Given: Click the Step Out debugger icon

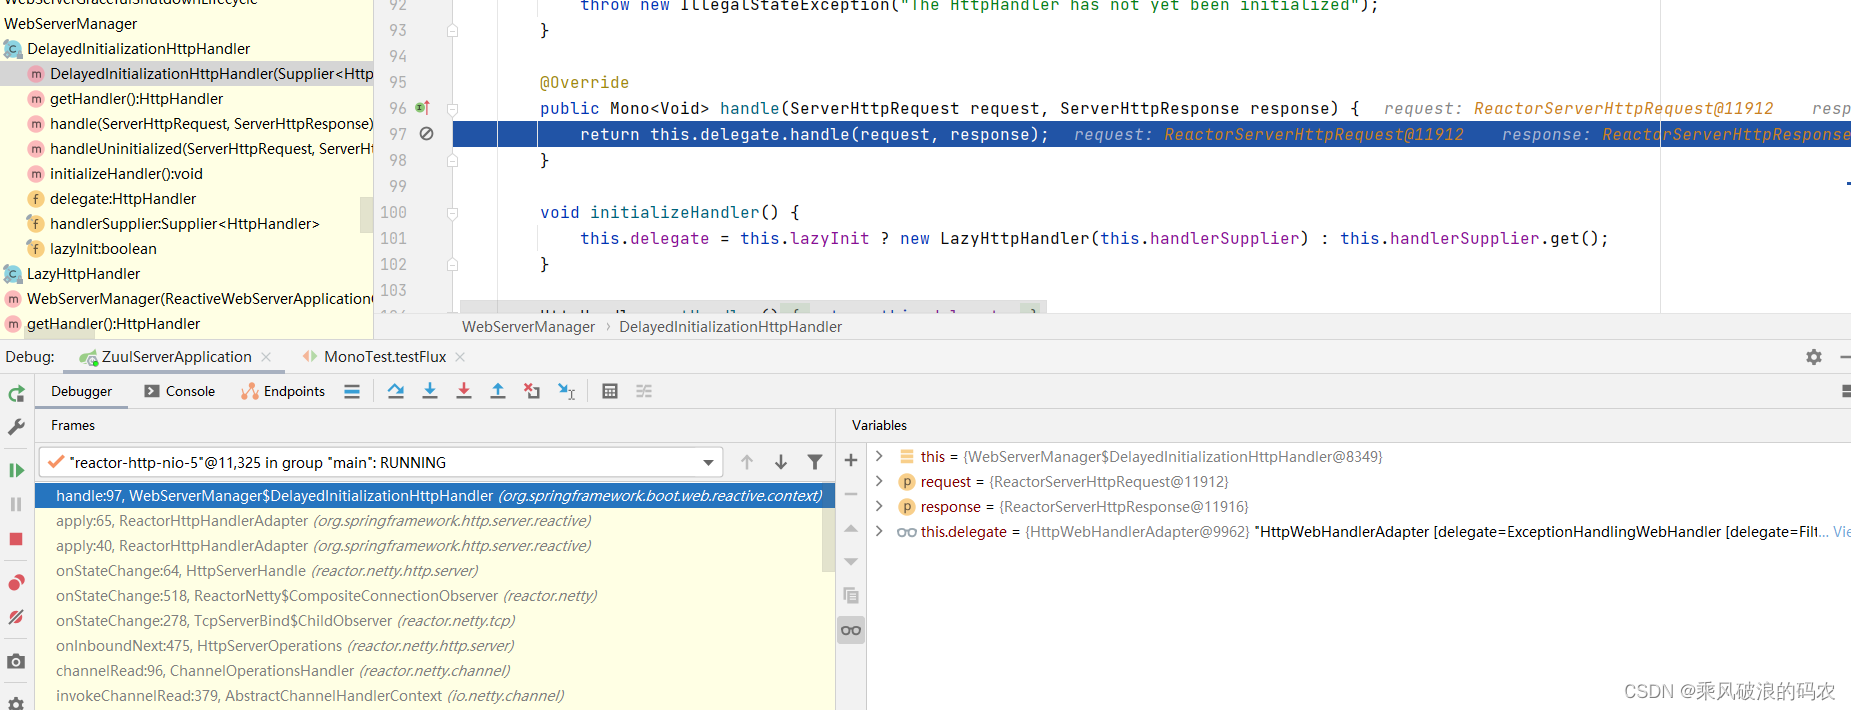Looking at the screenshot, I should tap(498, 391).
